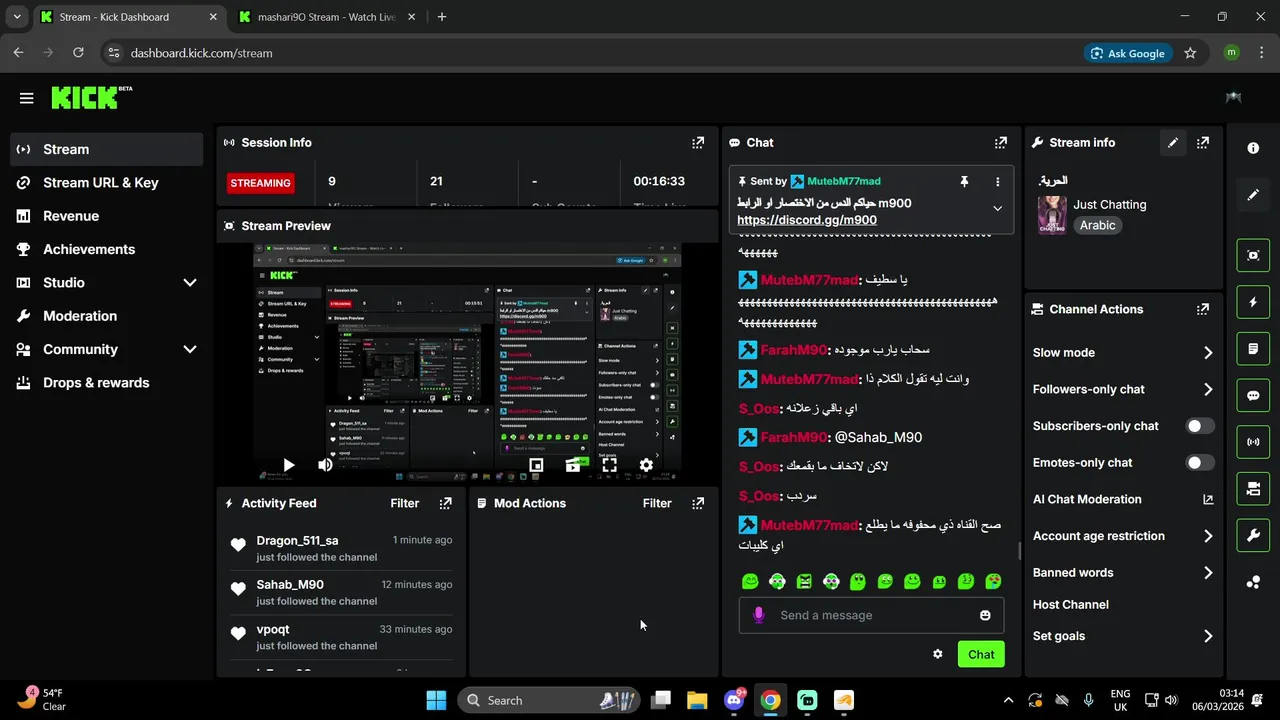Pop out the Mod Actions panel

click(x=698, y=503)
